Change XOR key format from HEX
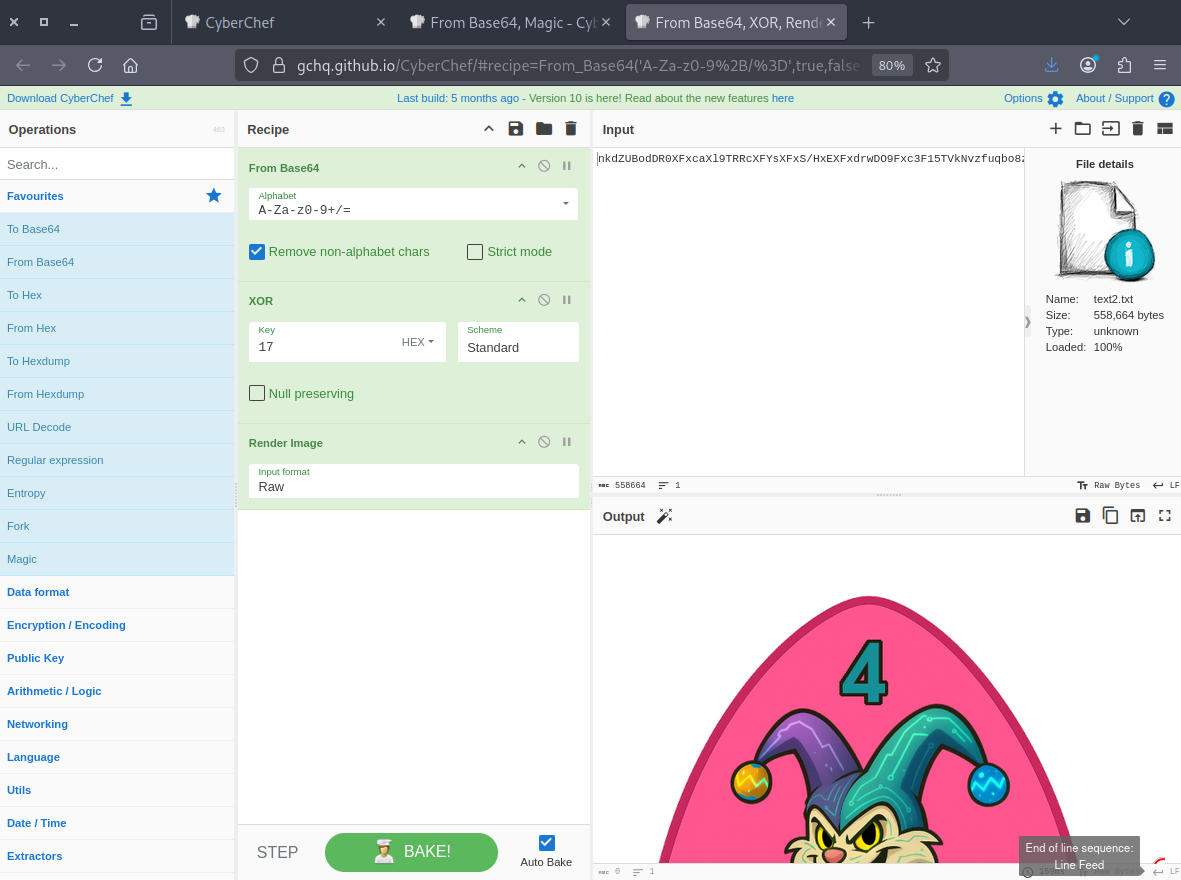The width and height of the screenshot is (1181, 880). coord(418,342)
